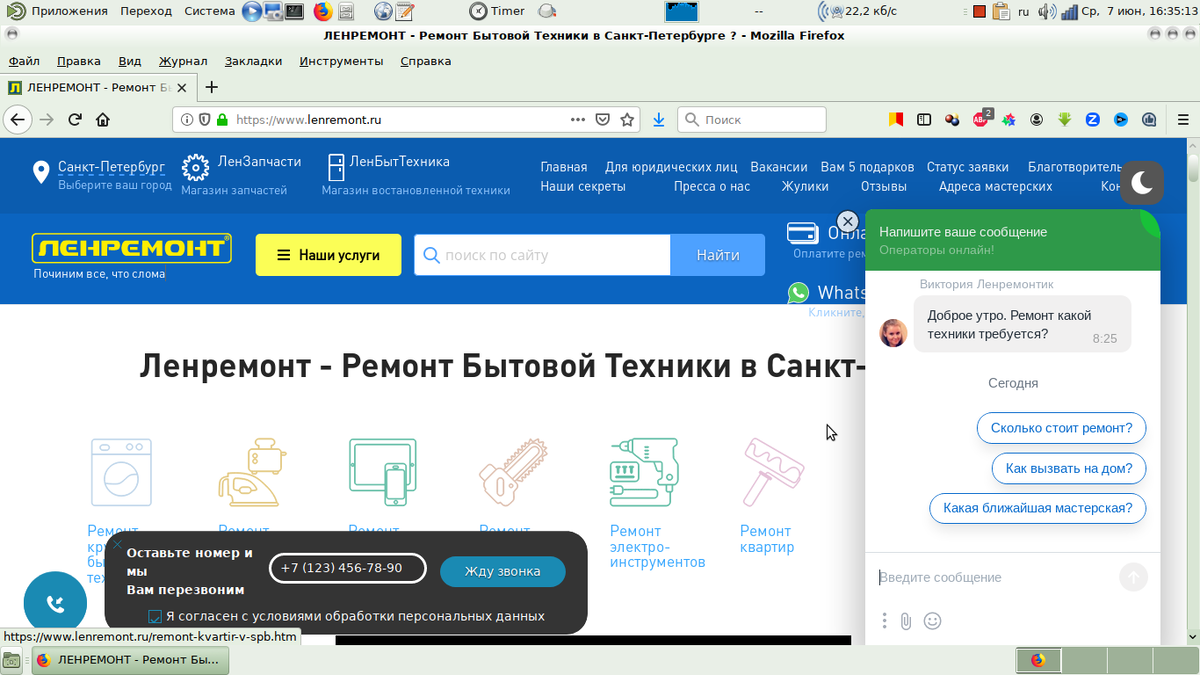Viewport: 1200px width, 675px height.
Task: Open the Для юридических лиц link
Action: [x=671, y=167]
